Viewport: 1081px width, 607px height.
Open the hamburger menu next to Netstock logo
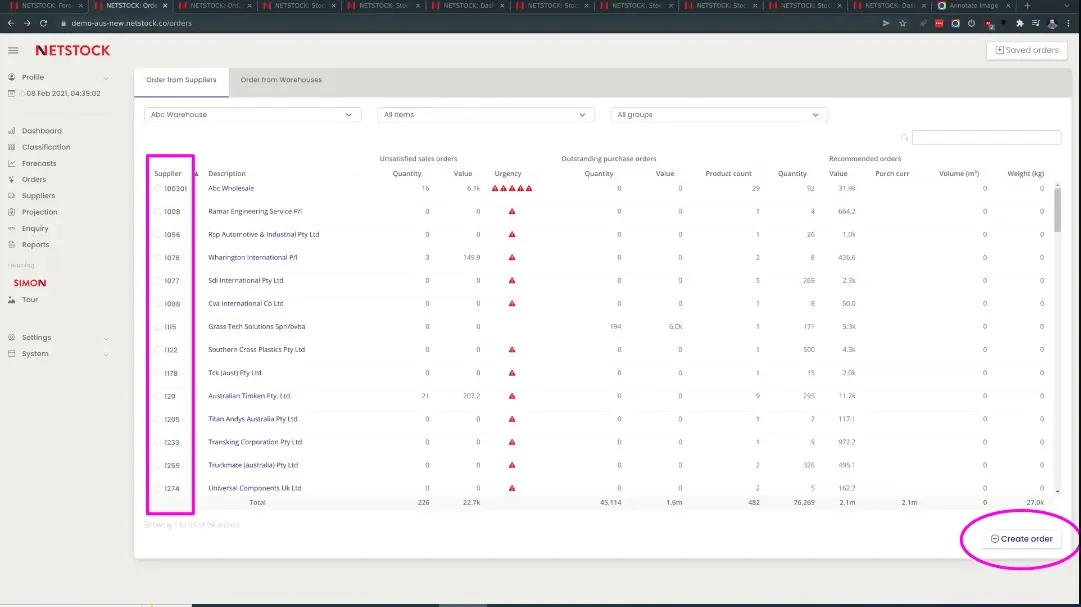pos(13,50)
